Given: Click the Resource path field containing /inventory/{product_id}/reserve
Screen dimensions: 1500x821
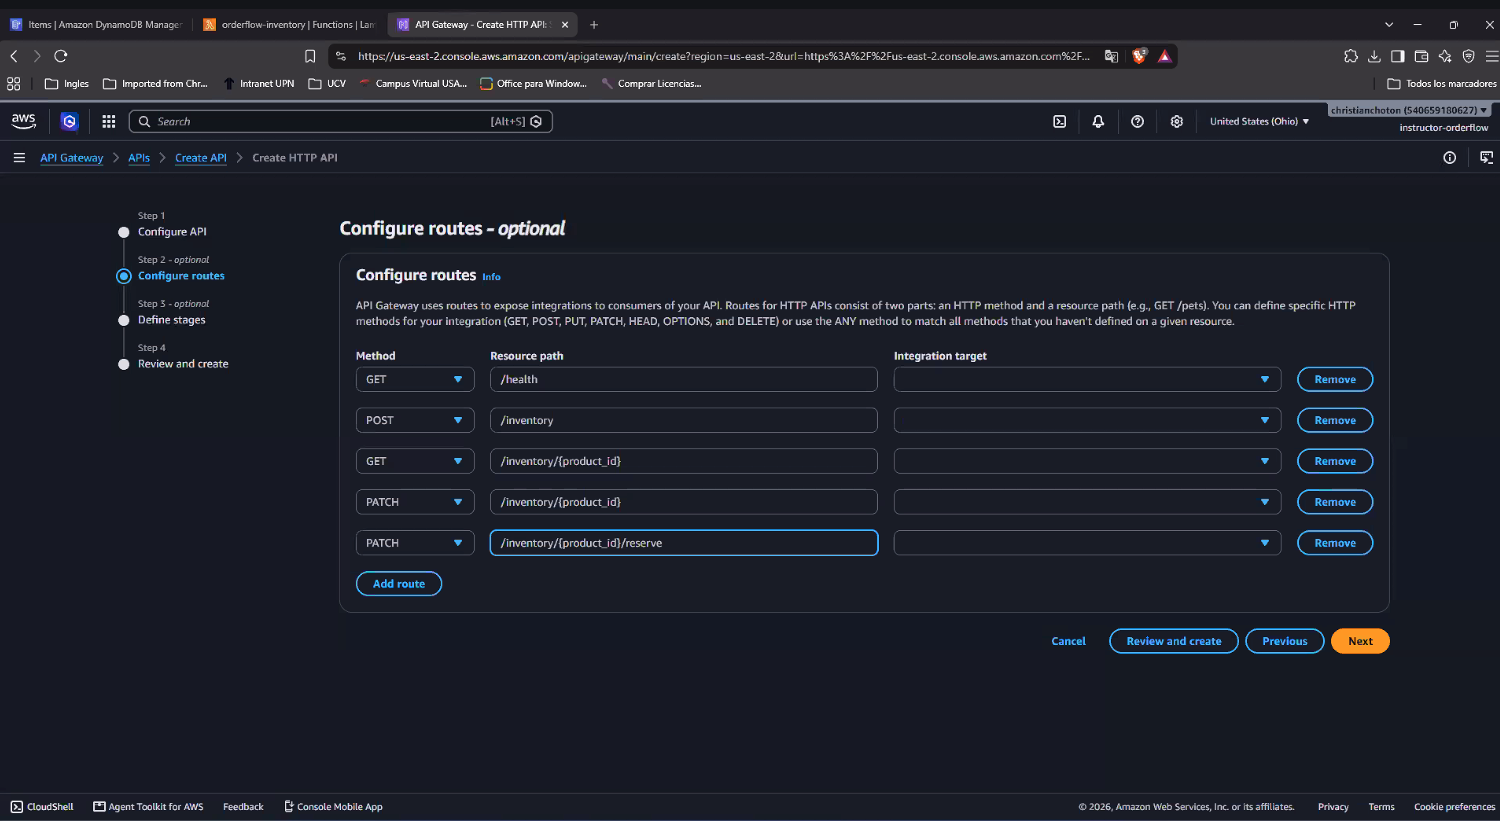Looking at the screenshot, I should (684, 543).
